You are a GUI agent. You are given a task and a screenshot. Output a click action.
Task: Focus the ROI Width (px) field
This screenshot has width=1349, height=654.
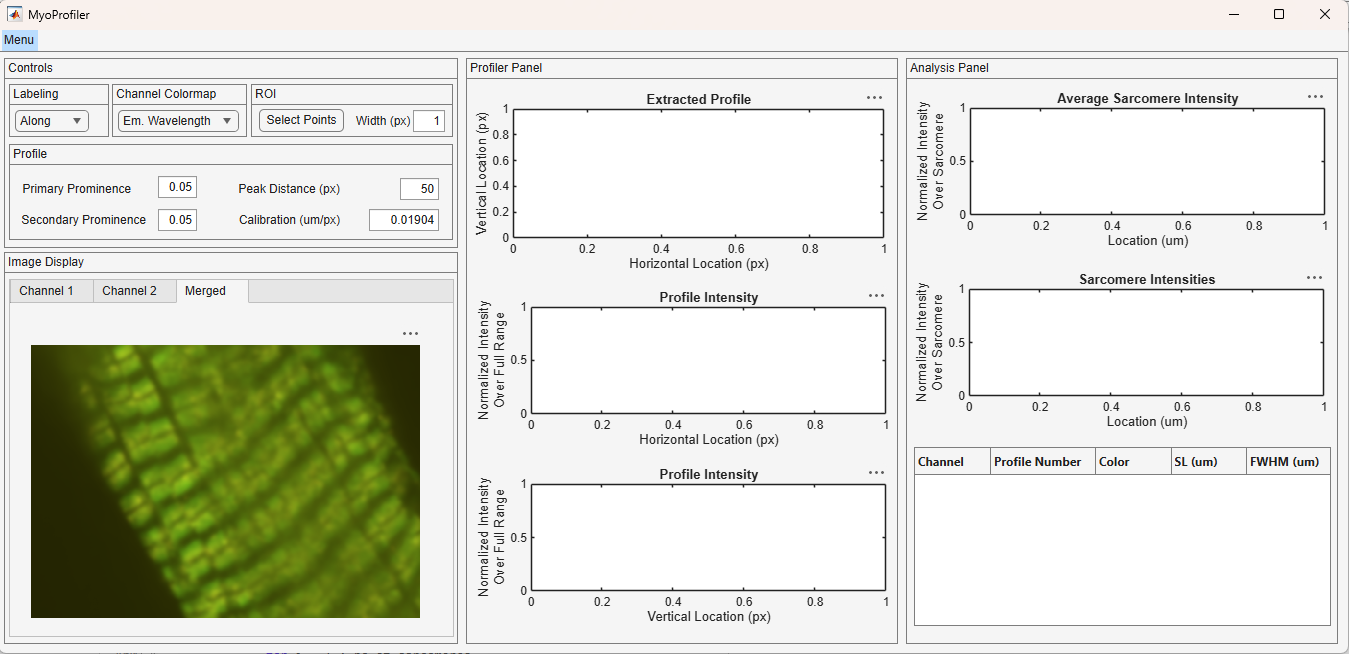[x=428, y=121]
